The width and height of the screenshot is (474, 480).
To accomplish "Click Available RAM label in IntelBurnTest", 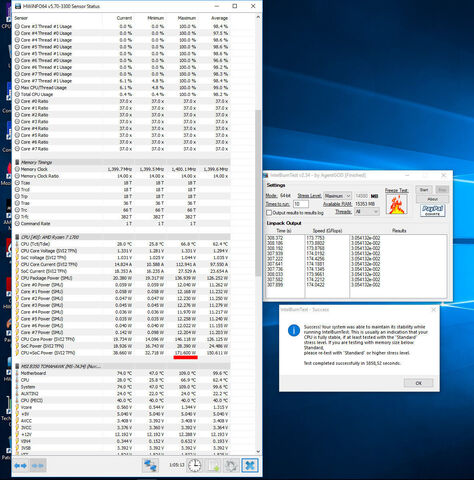I will click(x=337, y=204).
